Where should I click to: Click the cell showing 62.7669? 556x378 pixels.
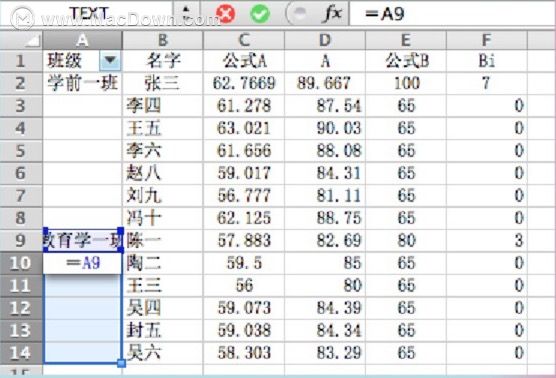244,83
